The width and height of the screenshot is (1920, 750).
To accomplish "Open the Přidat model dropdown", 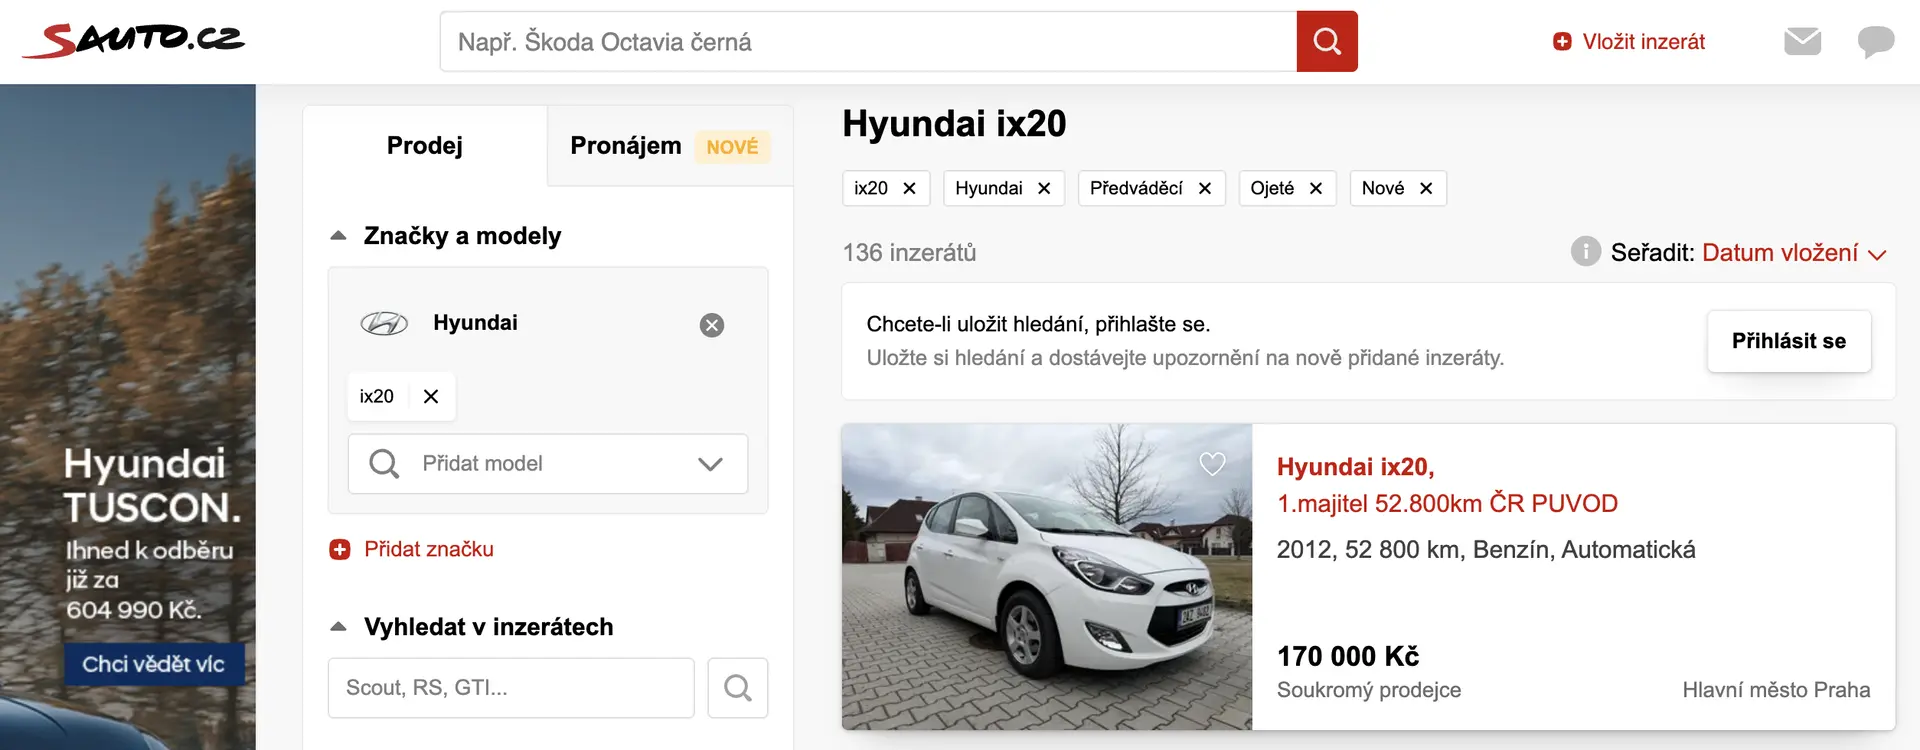I will (547, 464).
